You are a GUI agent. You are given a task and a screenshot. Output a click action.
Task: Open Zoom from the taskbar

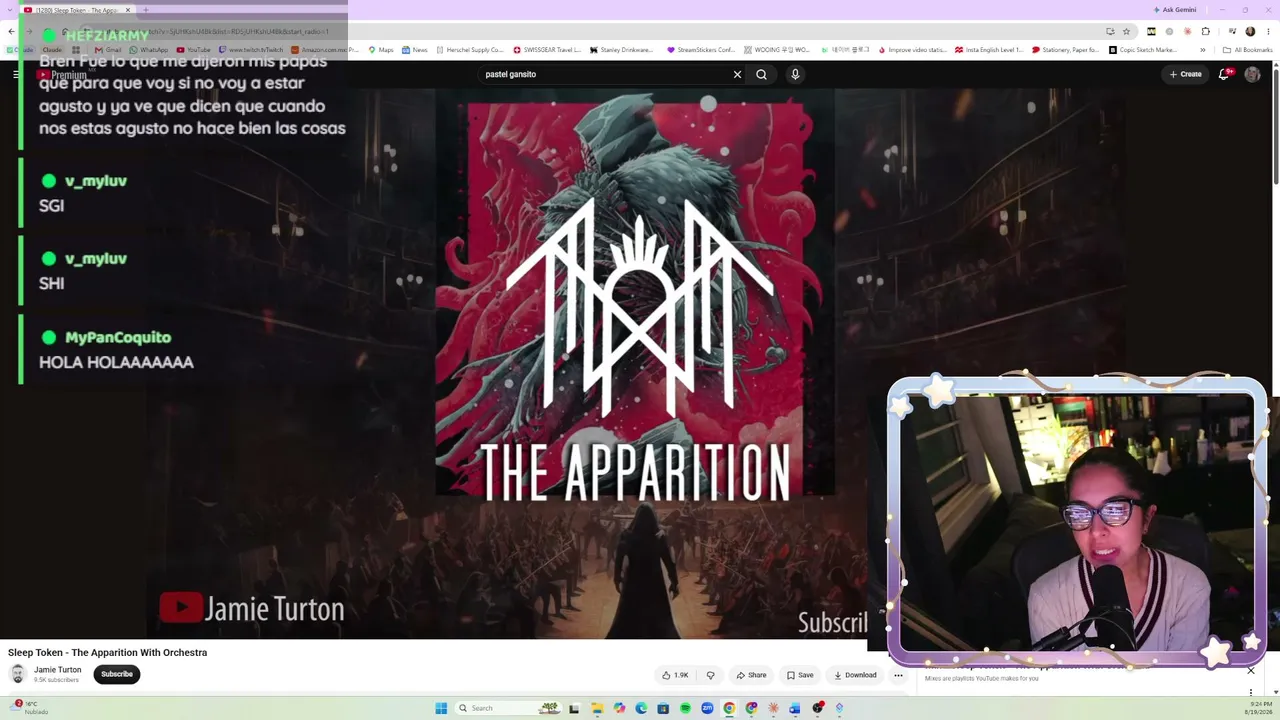click(707, 708)
